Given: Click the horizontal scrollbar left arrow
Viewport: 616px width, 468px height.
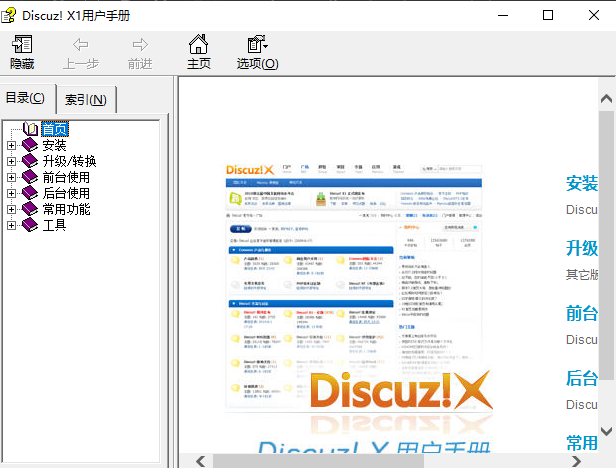Looking at the screenshot, I should (x=202, y=461).
